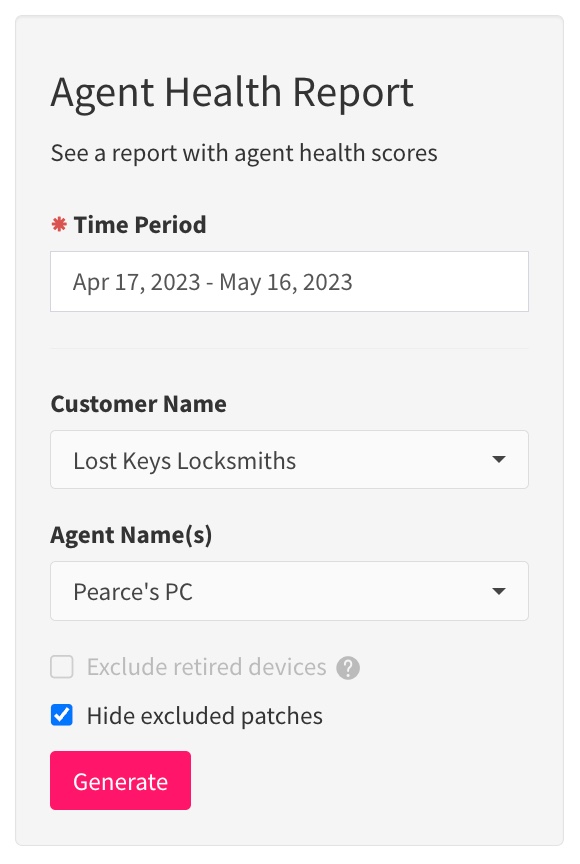580x864 pixels.
Task: Uncheck the Hide excluded patches checkbox
Action: click(x=62, y=715)
